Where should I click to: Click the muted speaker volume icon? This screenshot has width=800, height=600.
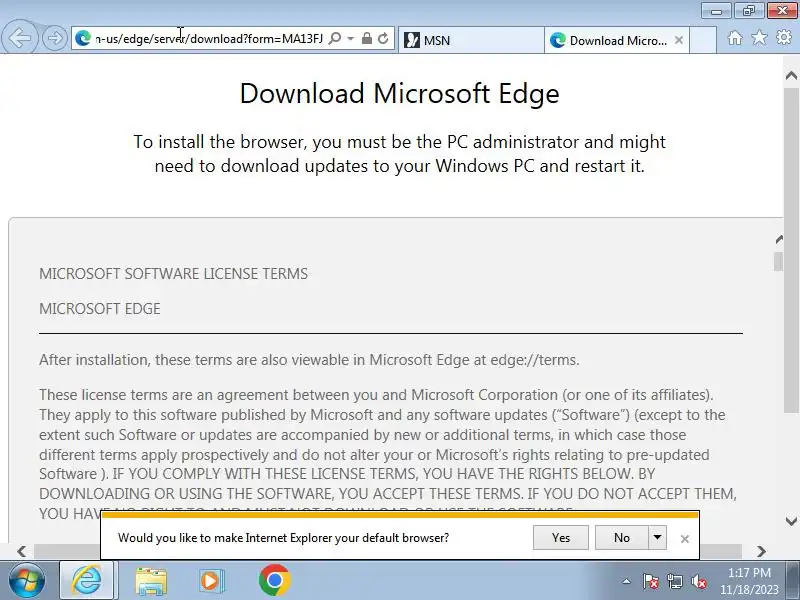[x=698, y=581]
